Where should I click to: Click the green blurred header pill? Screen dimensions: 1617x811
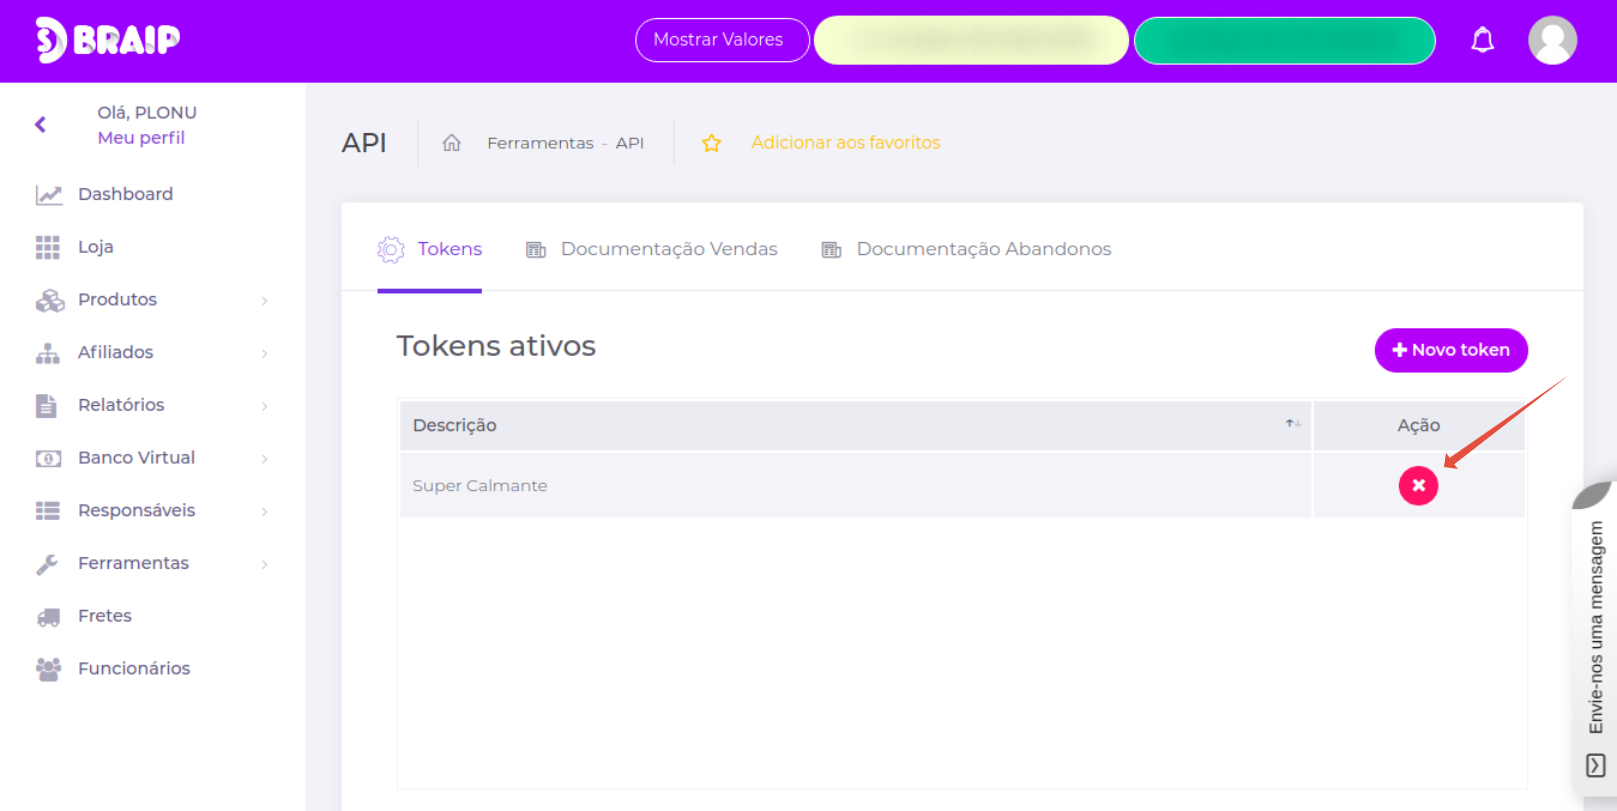pos(1285,40)
